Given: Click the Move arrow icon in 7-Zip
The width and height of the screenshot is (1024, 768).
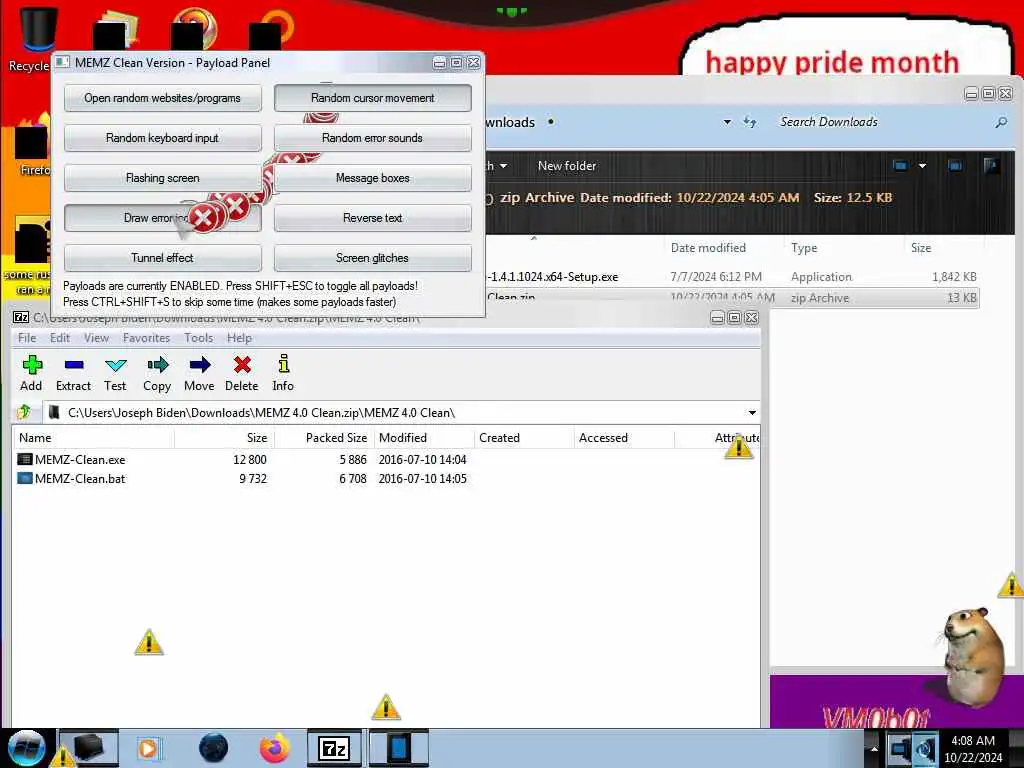Looking at the screenshot, I should pos(199,365).
